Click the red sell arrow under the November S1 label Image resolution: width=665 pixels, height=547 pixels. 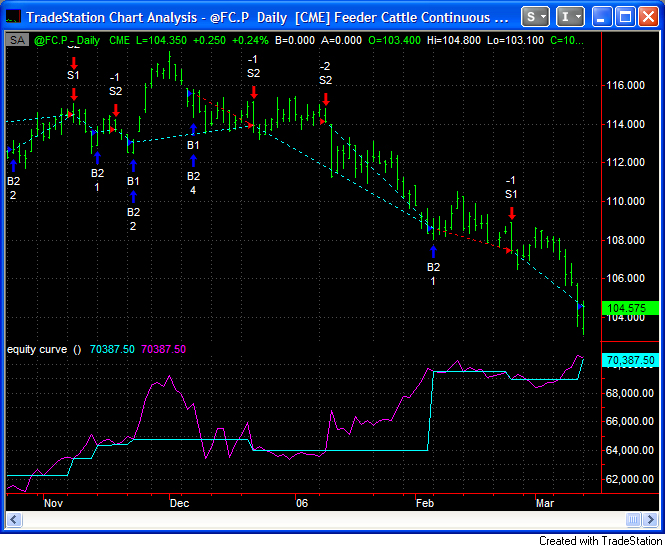[74, 93]
